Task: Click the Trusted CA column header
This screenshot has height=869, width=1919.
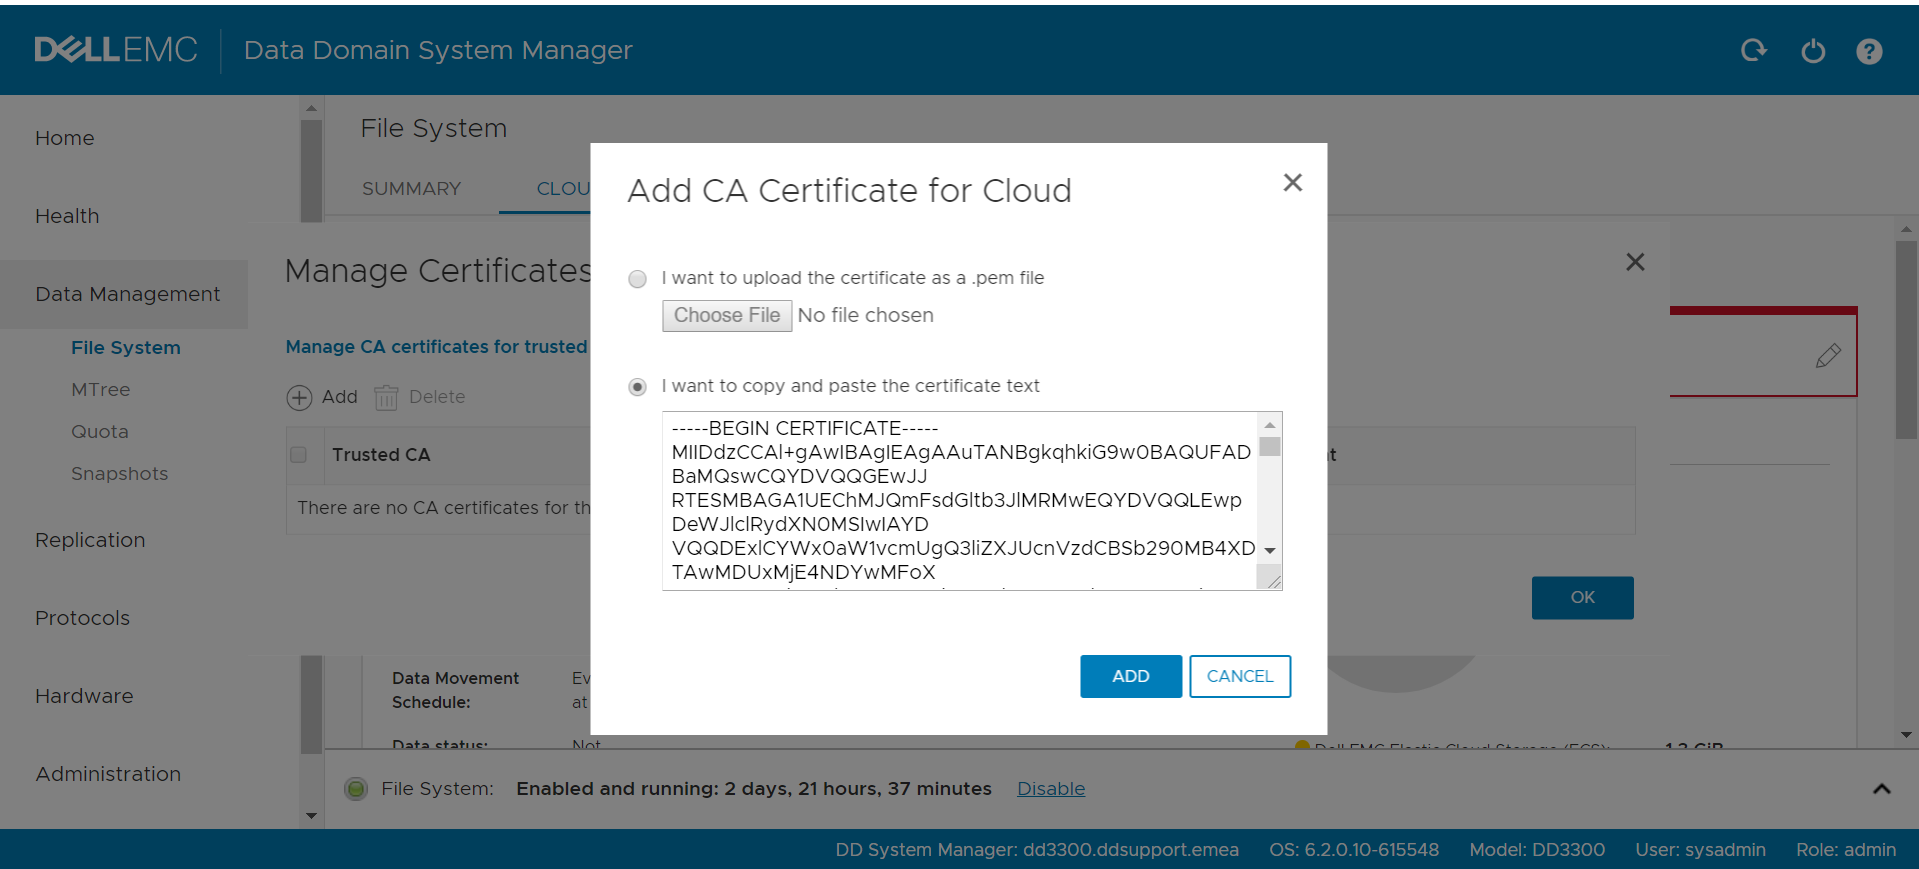Action: (x=381, y=455)
